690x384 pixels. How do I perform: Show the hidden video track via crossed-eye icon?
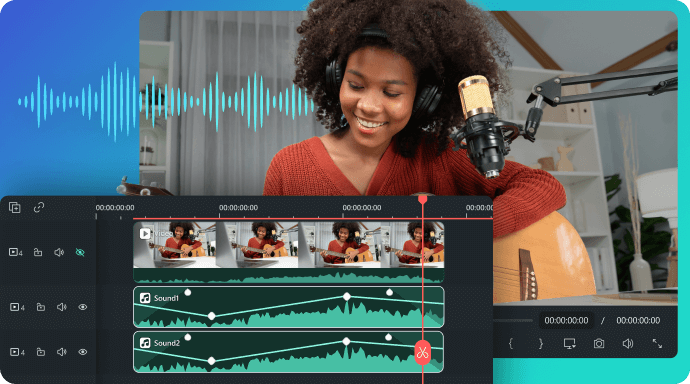(x=80, y=252)
